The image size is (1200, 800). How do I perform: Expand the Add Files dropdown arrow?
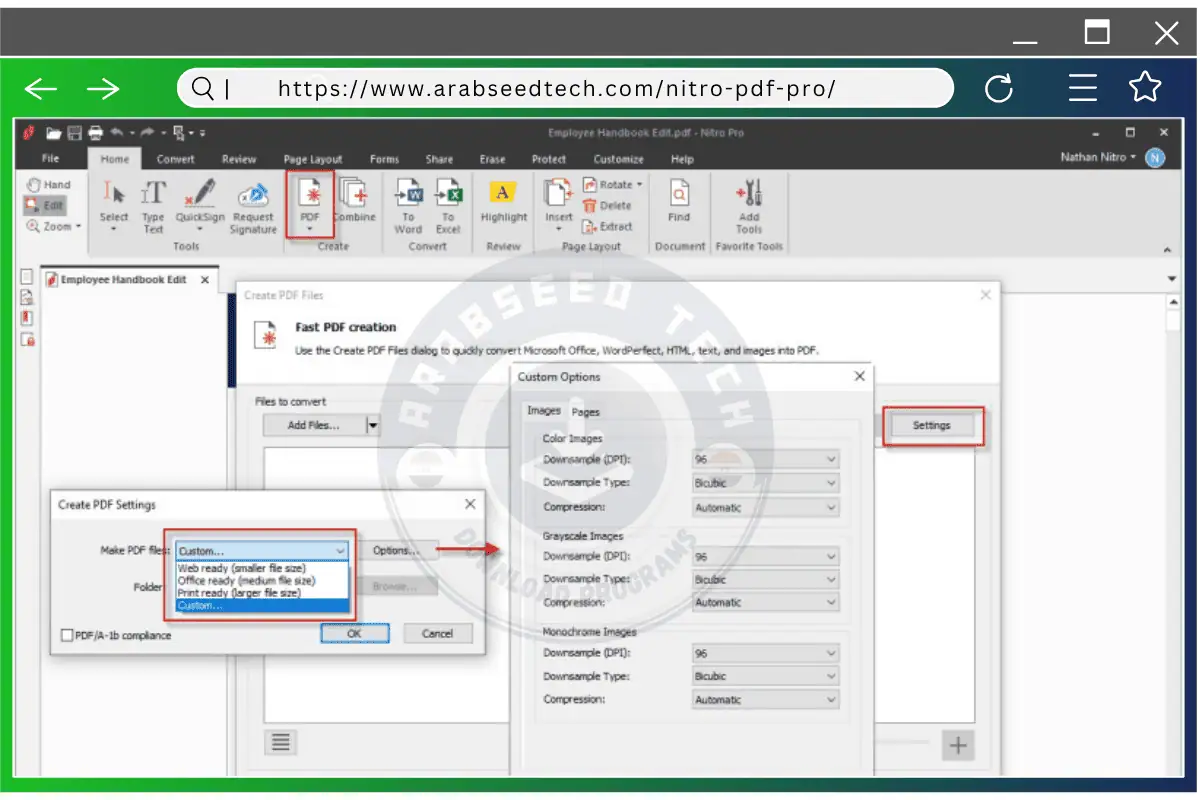(372, 425)
